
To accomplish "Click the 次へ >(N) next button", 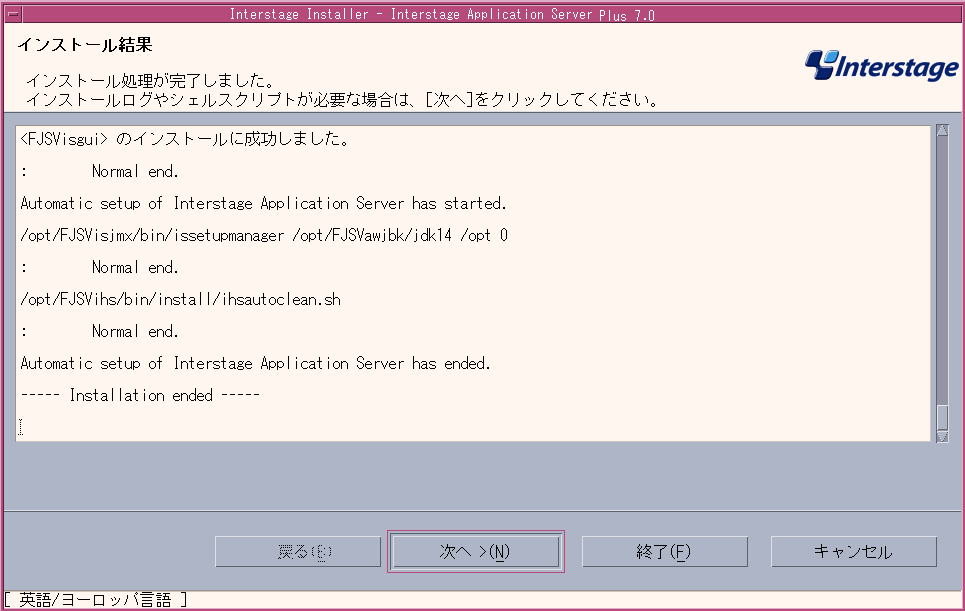I will tap(475, 551).
